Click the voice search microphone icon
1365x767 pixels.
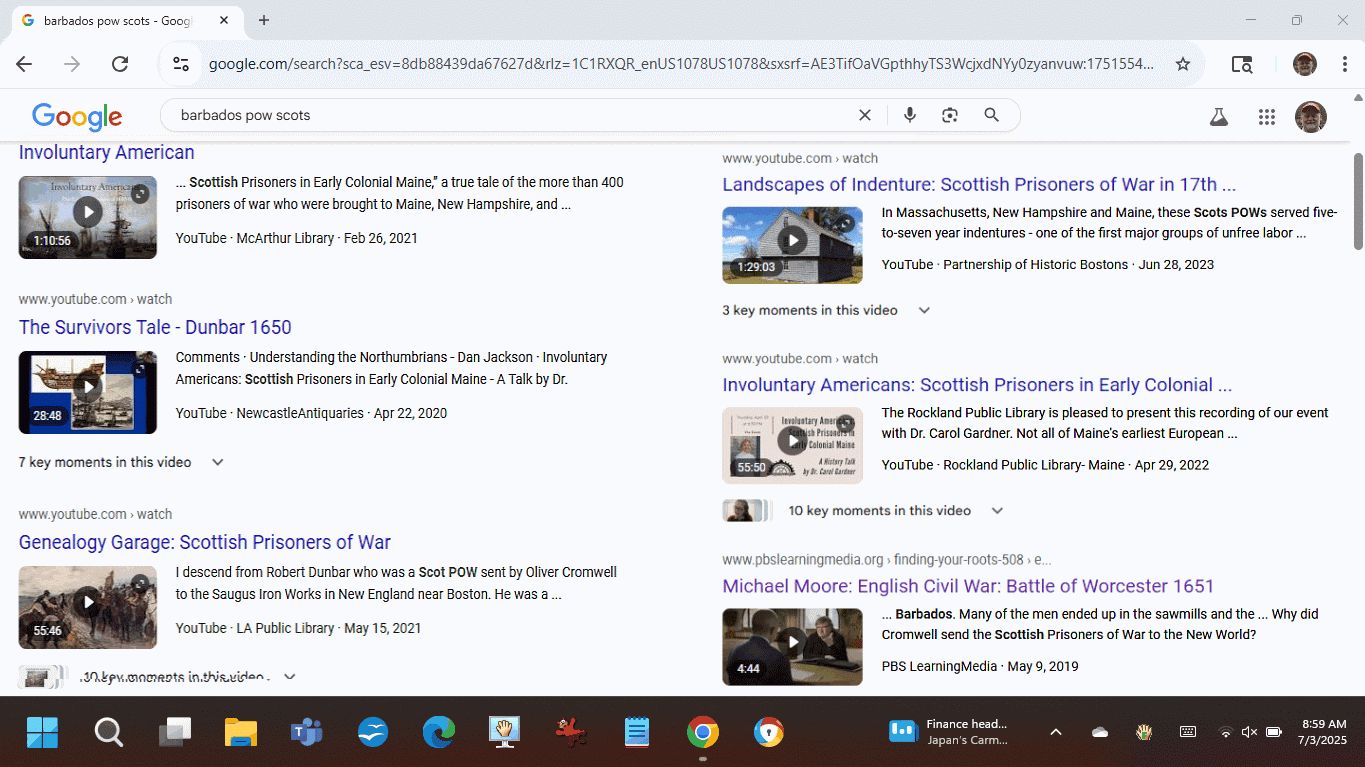(909, 115)
